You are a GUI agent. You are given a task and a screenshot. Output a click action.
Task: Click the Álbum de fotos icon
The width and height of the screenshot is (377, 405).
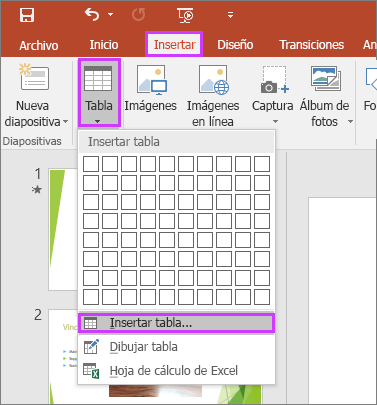[326, 78]
